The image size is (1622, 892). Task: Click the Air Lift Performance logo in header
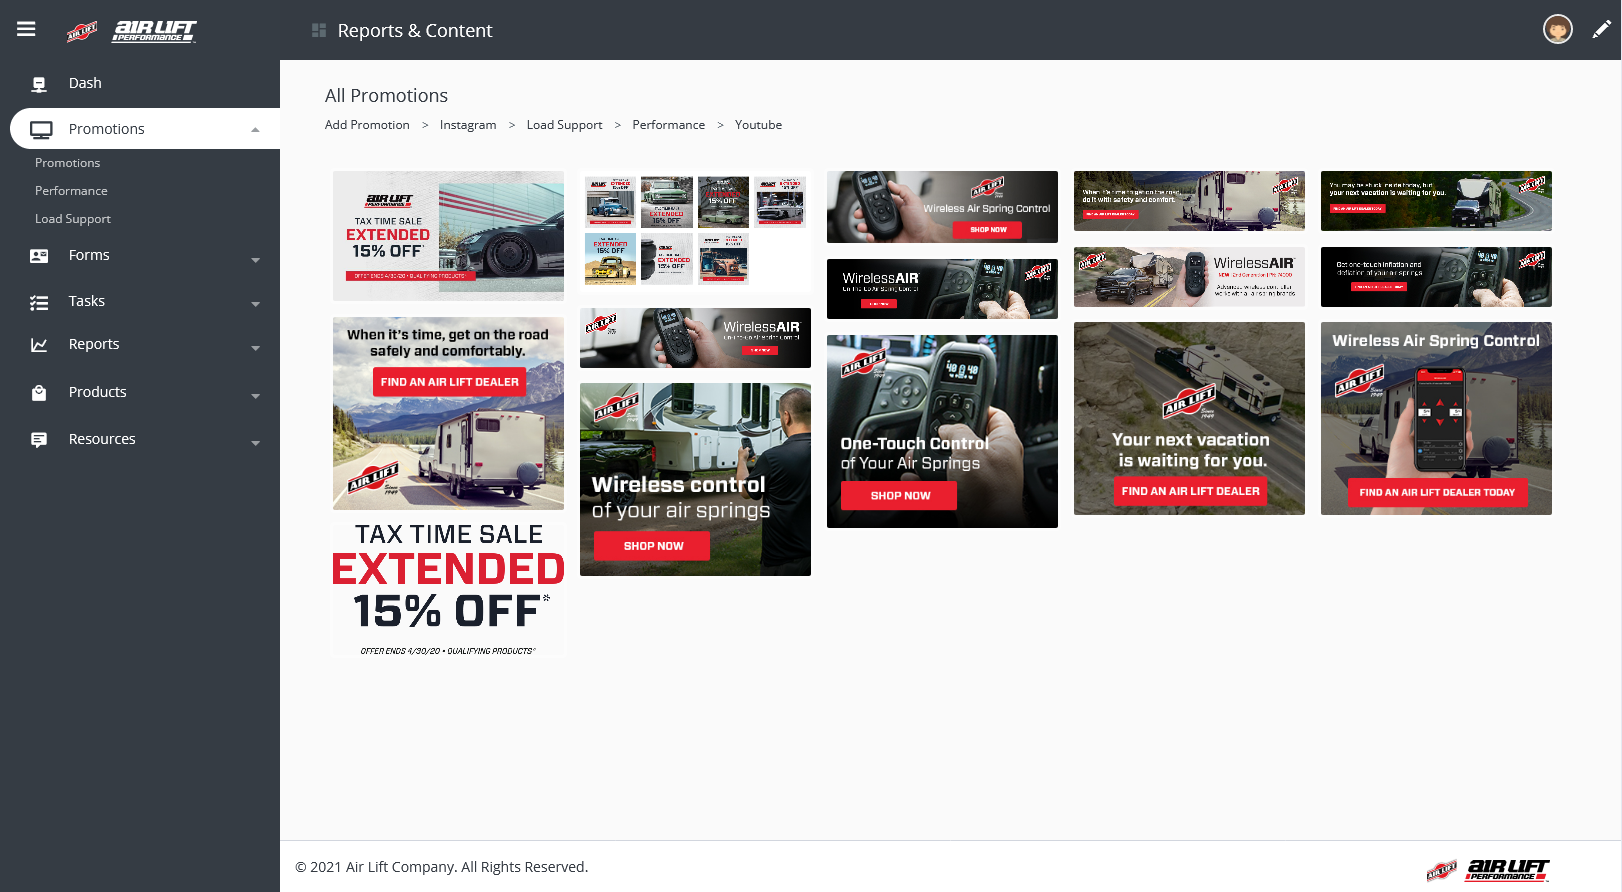click(x=154, y=31)
